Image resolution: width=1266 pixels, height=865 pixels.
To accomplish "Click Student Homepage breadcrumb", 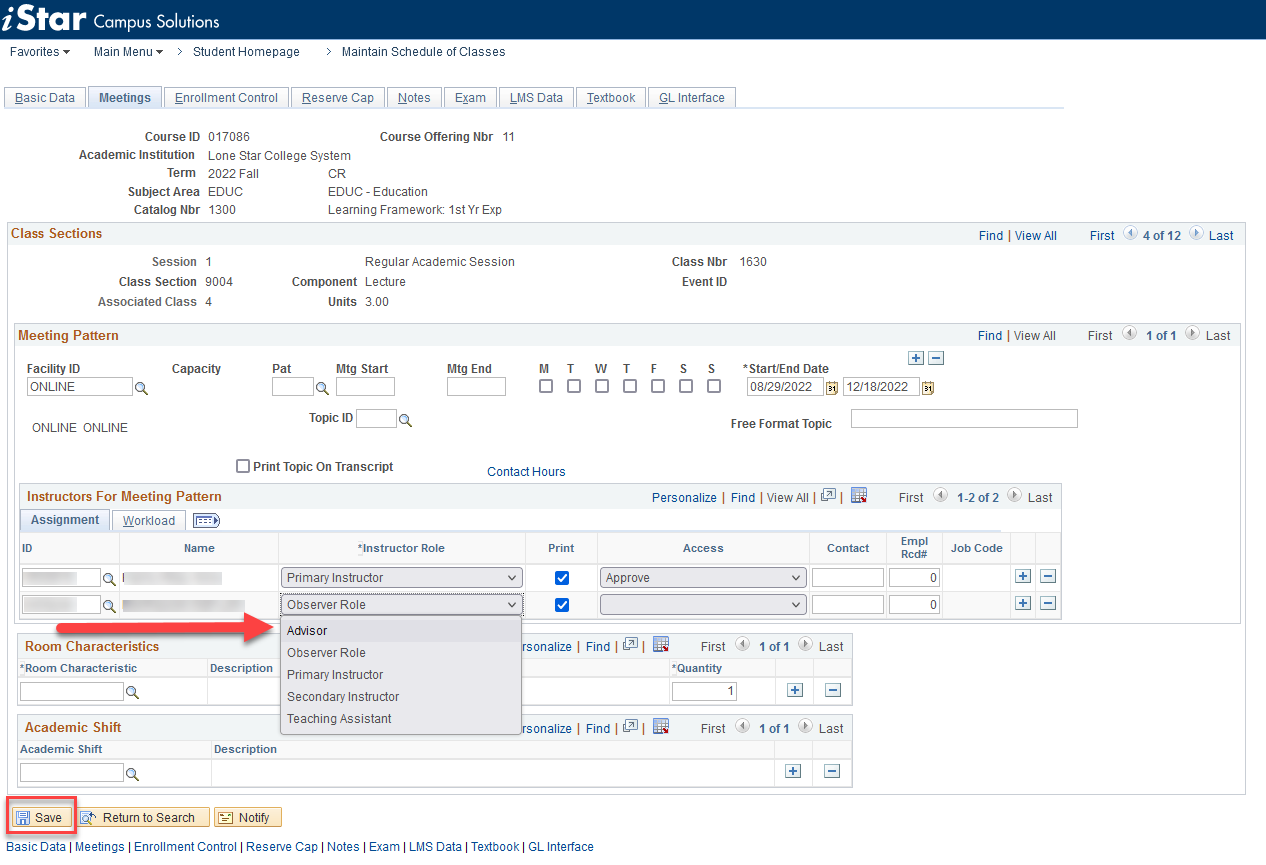I will tap(246, 52).
